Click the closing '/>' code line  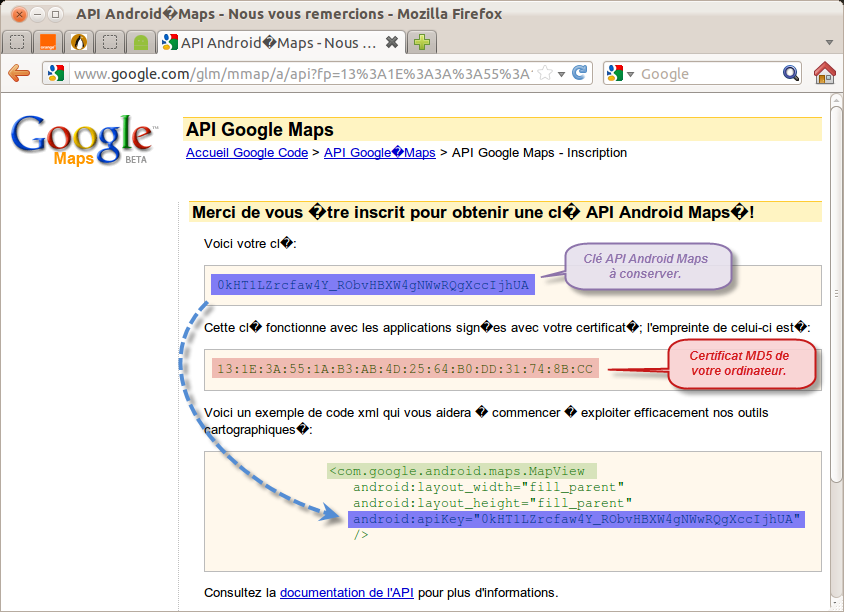[361, 535]
